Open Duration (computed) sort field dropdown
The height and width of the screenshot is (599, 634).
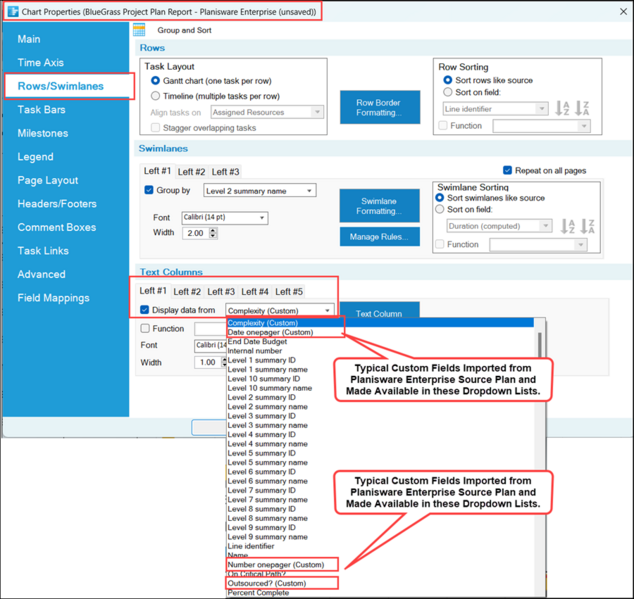coord(499,226)
